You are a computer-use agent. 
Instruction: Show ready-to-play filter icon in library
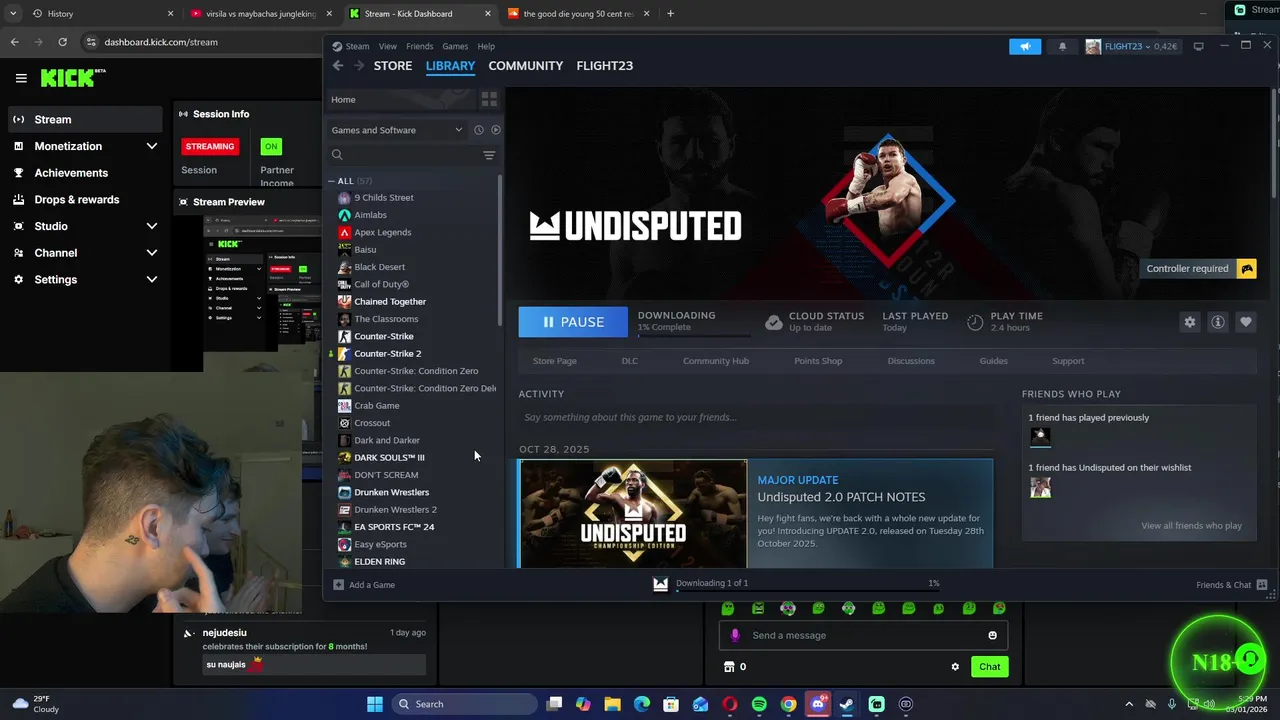point(495,130)
